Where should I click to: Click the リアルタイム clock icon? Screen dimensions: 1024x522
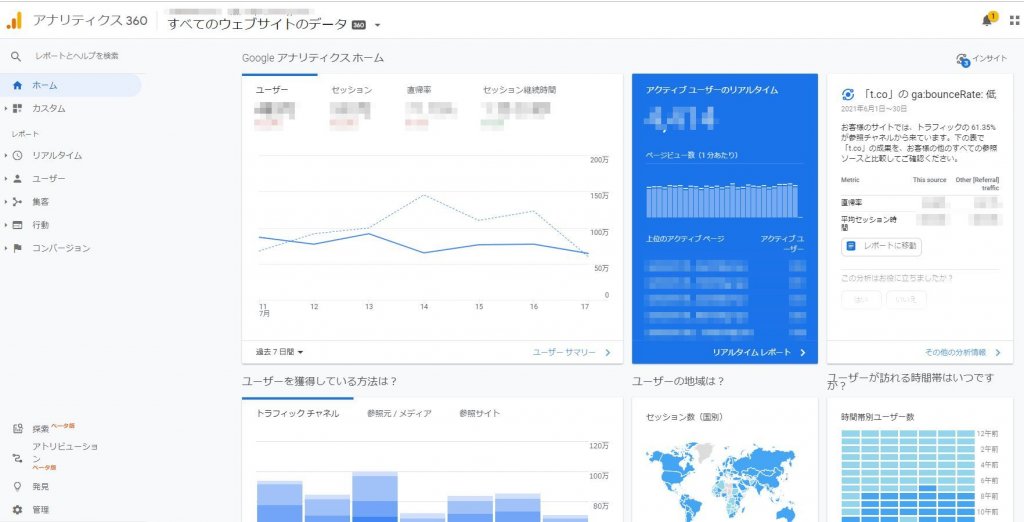(18, 155)
